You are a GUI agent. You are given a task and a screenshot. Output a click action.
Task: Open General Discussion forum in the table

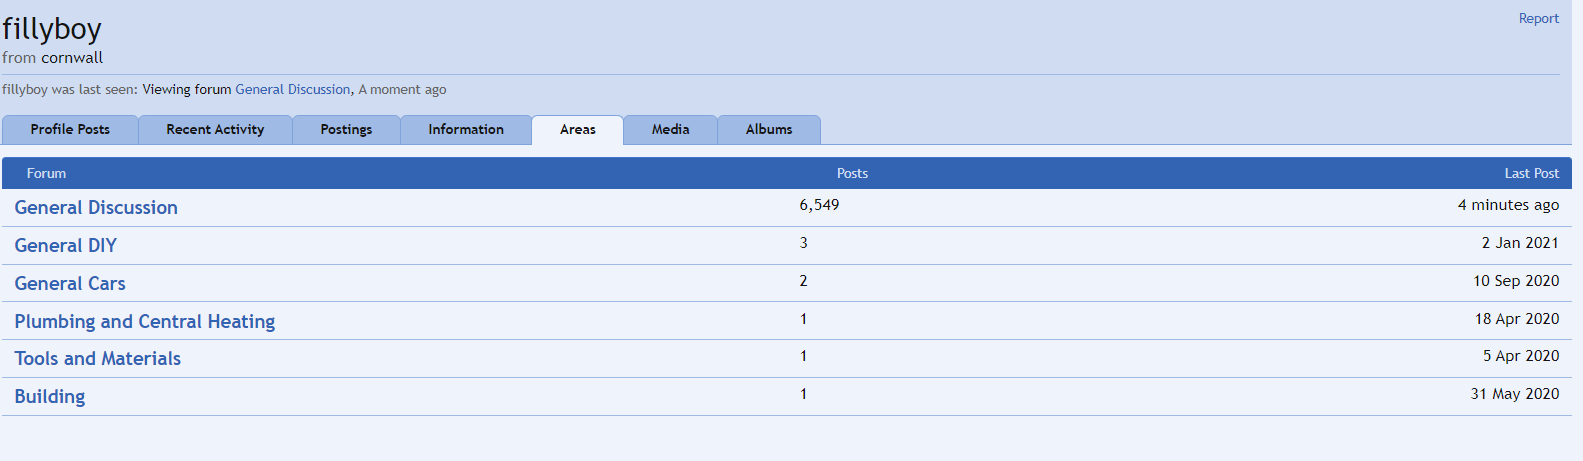click(x=96, y=208)
